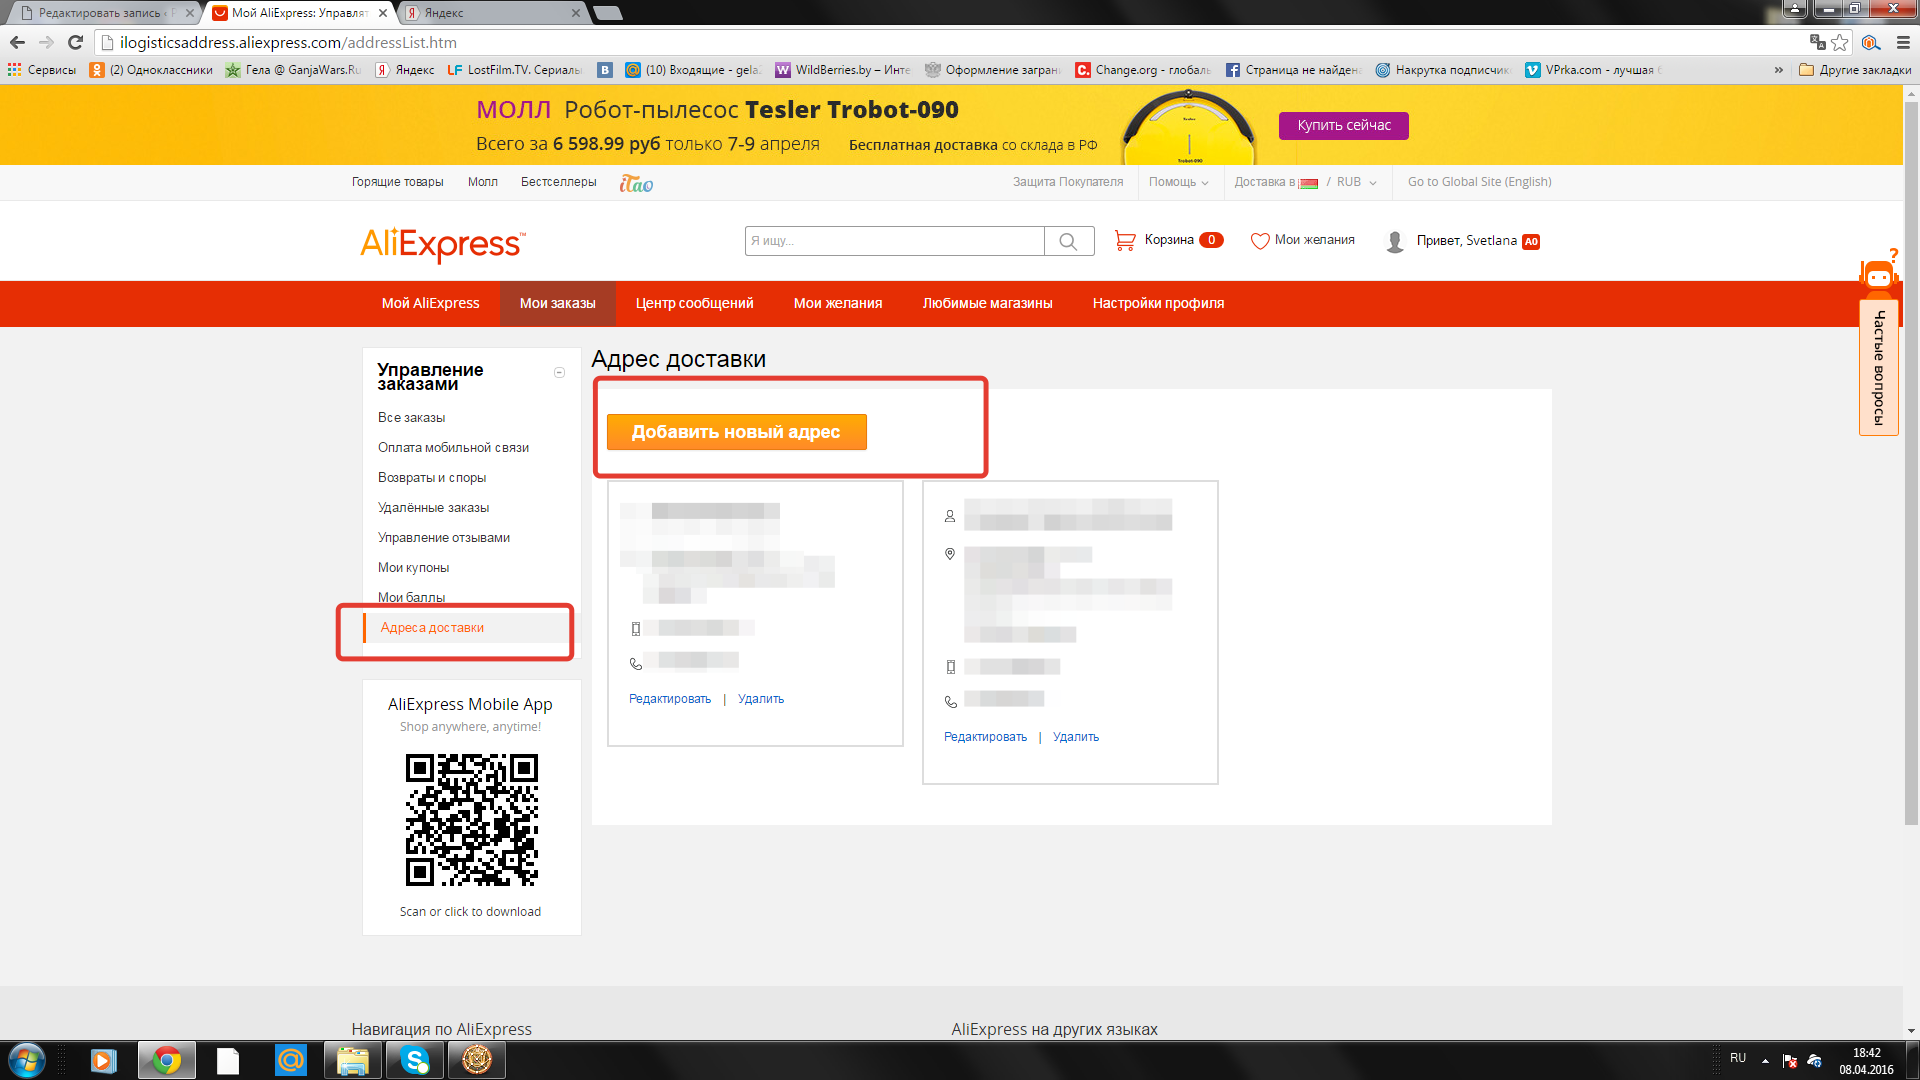Reload the page with the refresh icon
Screen dimensions: 1920x1080
(75, 42)
